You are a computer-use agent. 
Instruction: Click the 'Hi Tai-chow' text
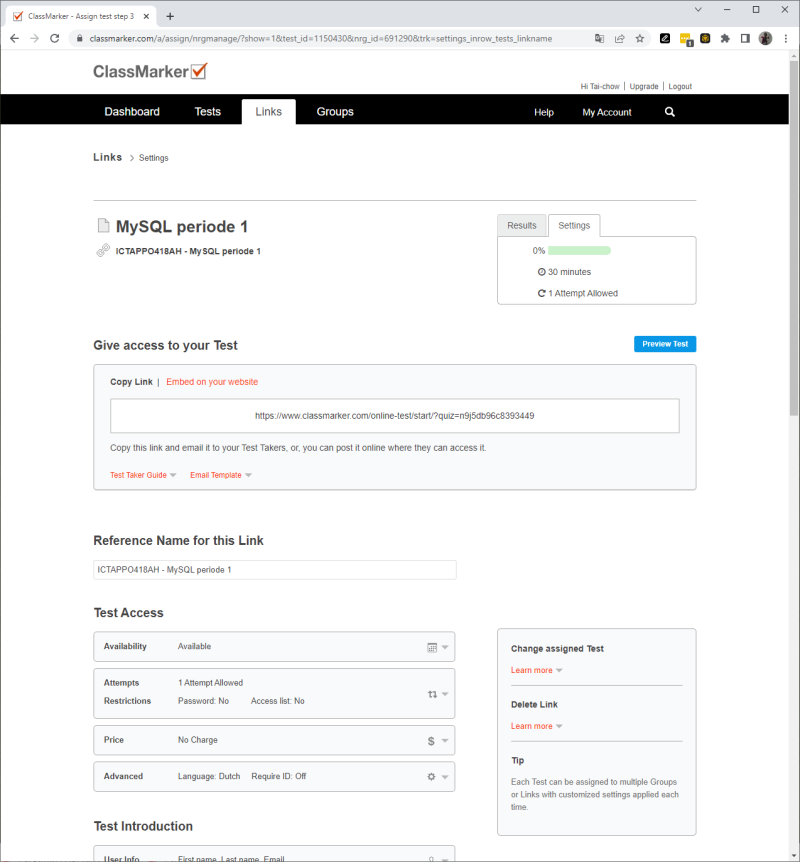[x=599, y=86]
